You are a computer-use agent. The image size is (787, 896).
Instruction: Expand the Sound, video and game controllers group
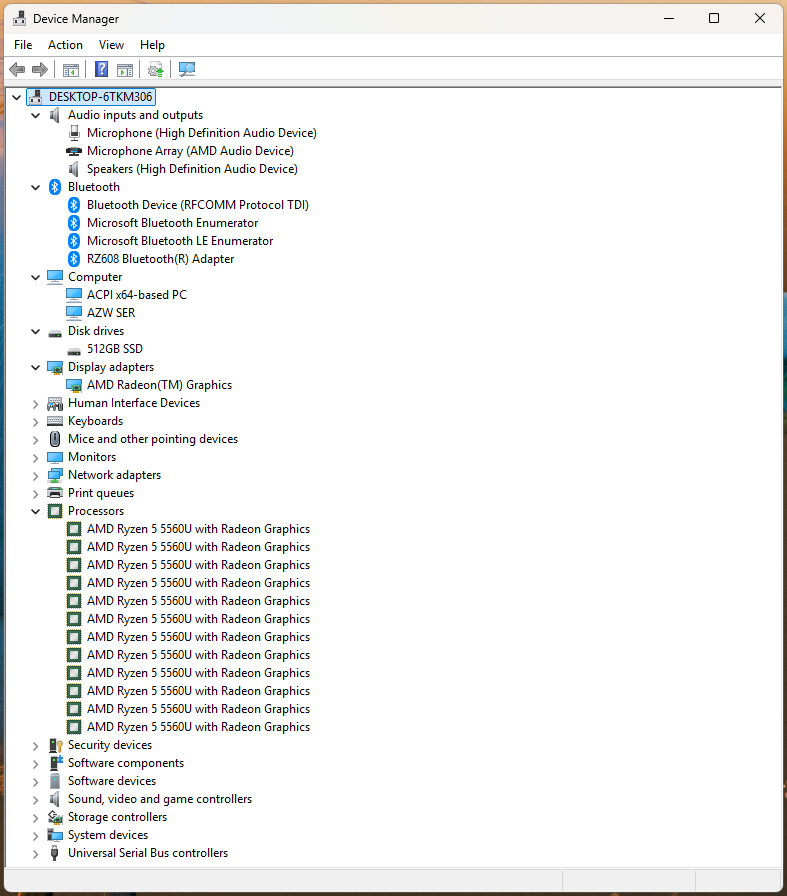tap(35, 800)
